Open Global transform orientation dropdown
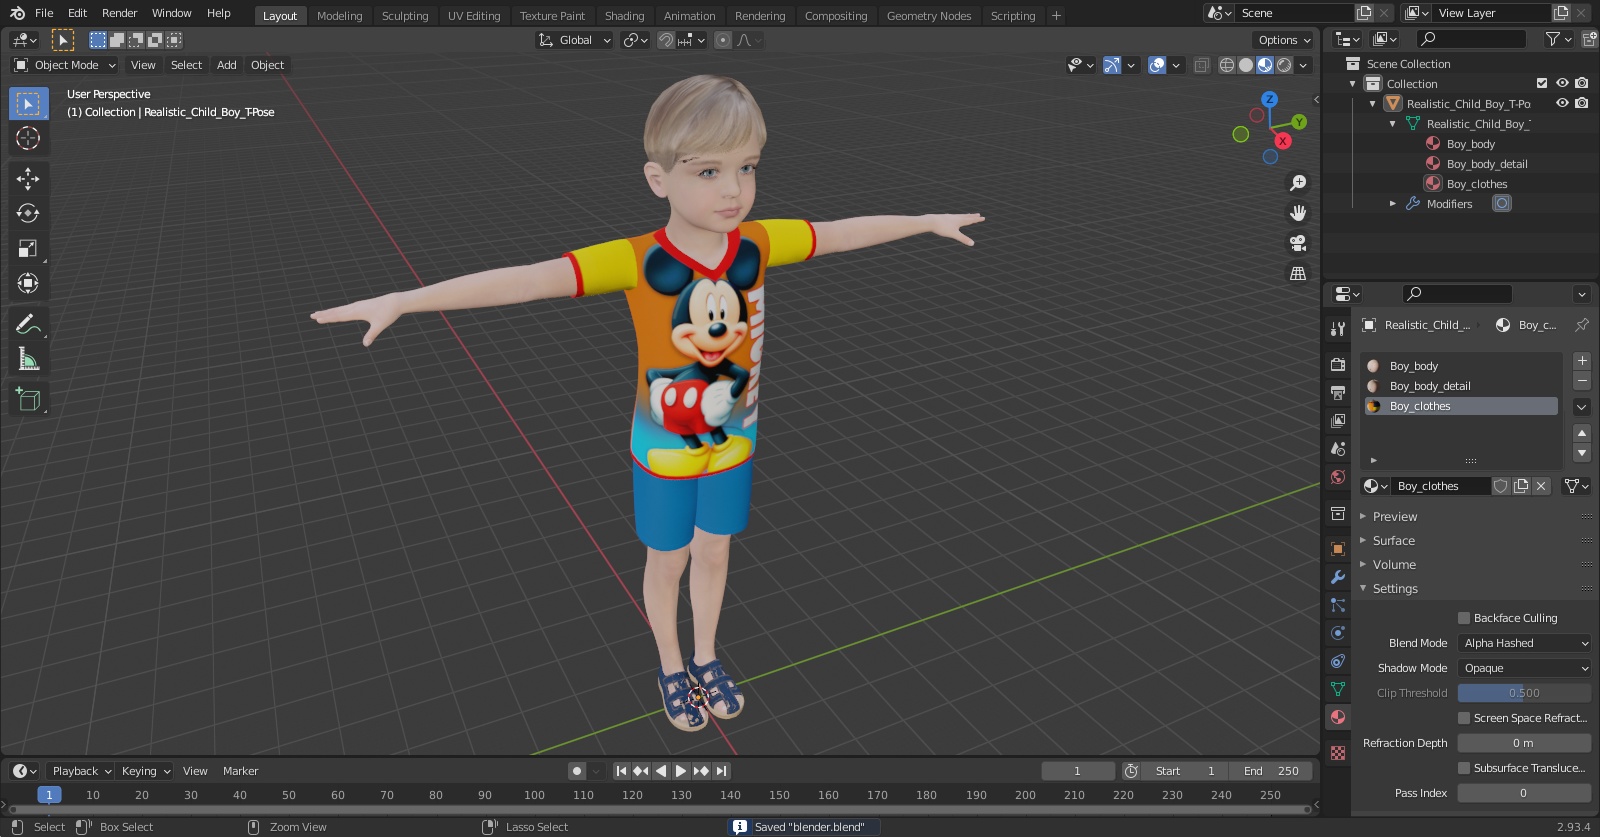Screen dimensions: 1600x837 [x=575, y=40]
